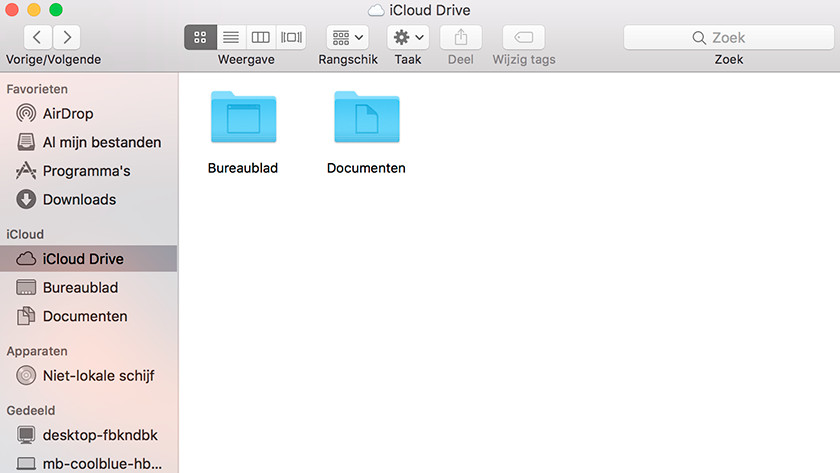
Task: Click the Documenten folder name label
Action: tap(366, 168)
